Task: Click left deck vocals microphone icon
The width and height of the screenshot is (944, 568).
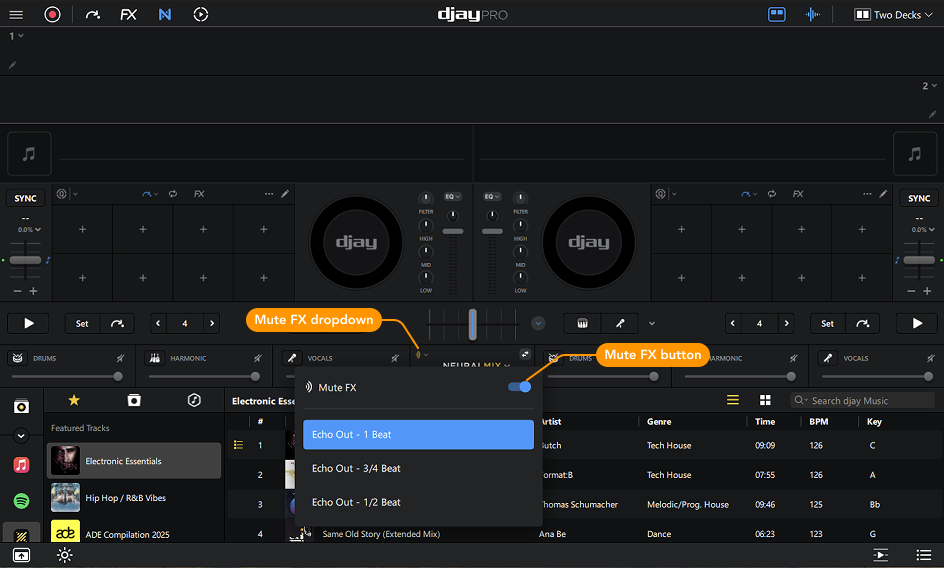Action: (x=292, y=358)
